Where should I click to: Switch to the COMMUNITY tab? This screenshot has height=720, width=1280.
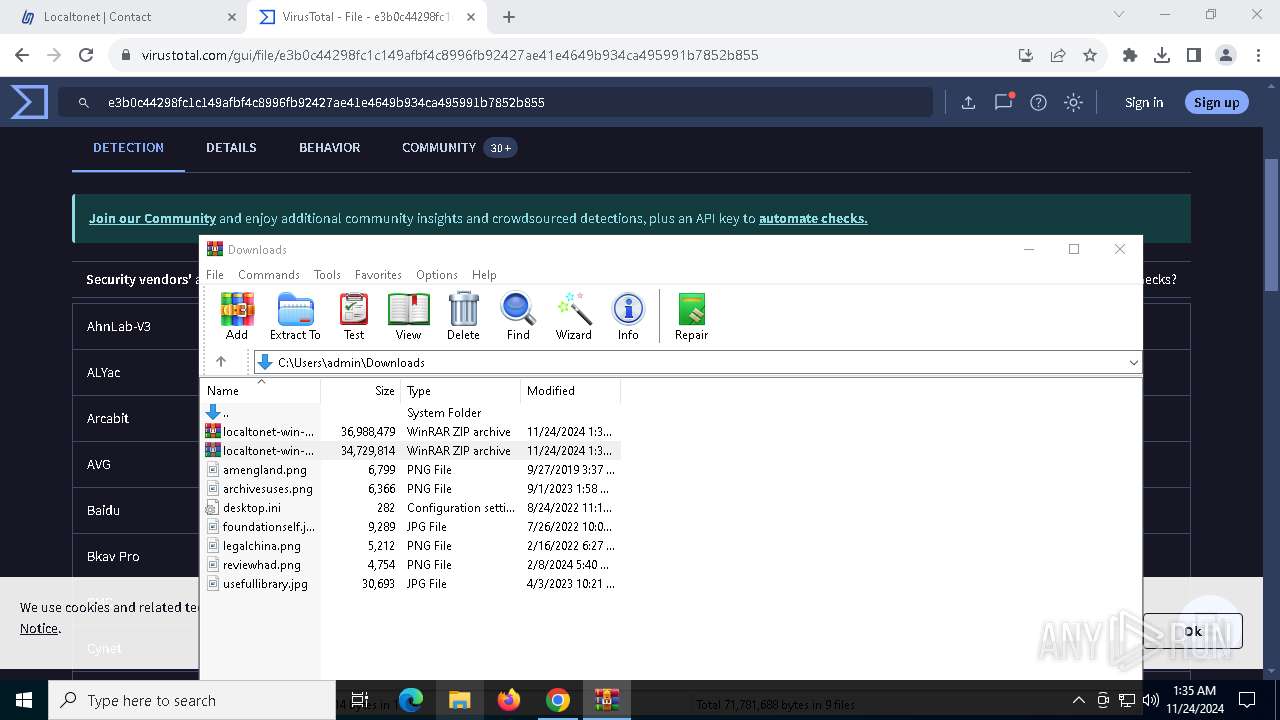(x=459, y=147)
